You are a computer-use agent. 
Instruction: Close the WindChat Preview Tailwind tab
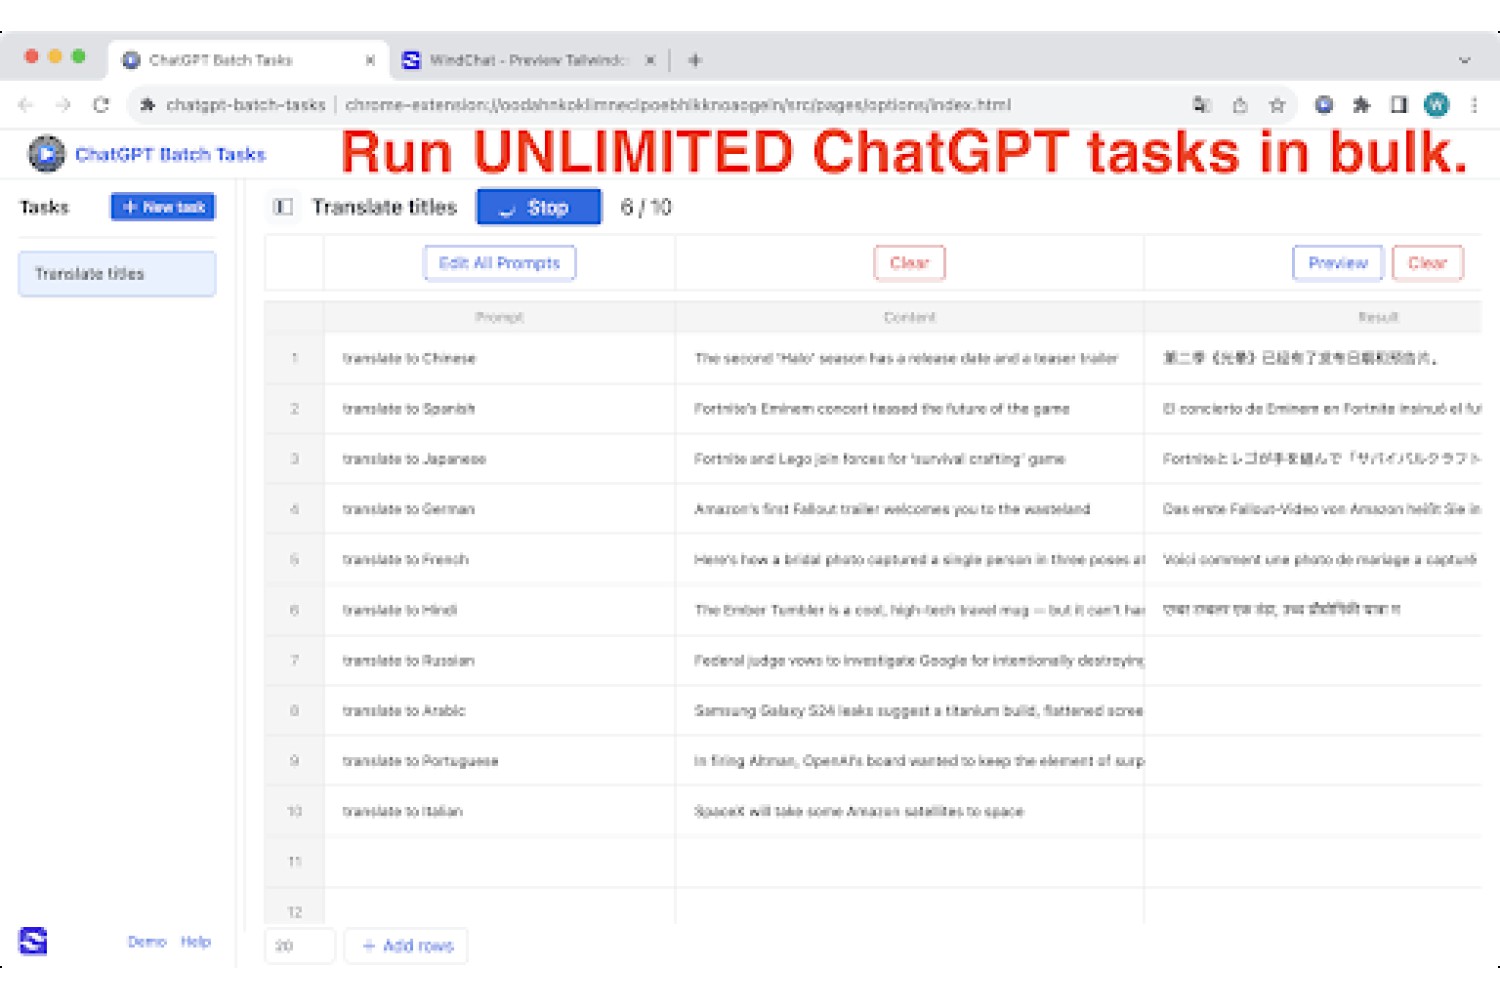point(650,60)
